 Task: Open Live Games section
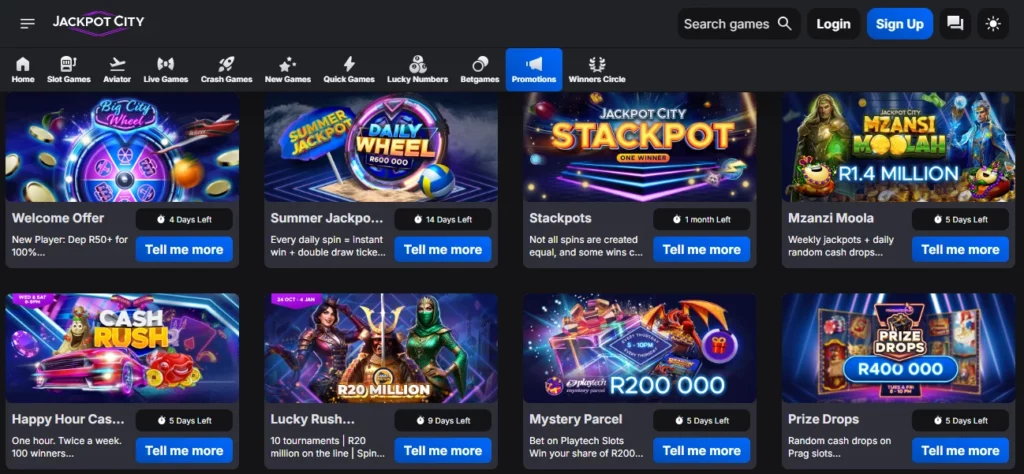pos(166,69)
